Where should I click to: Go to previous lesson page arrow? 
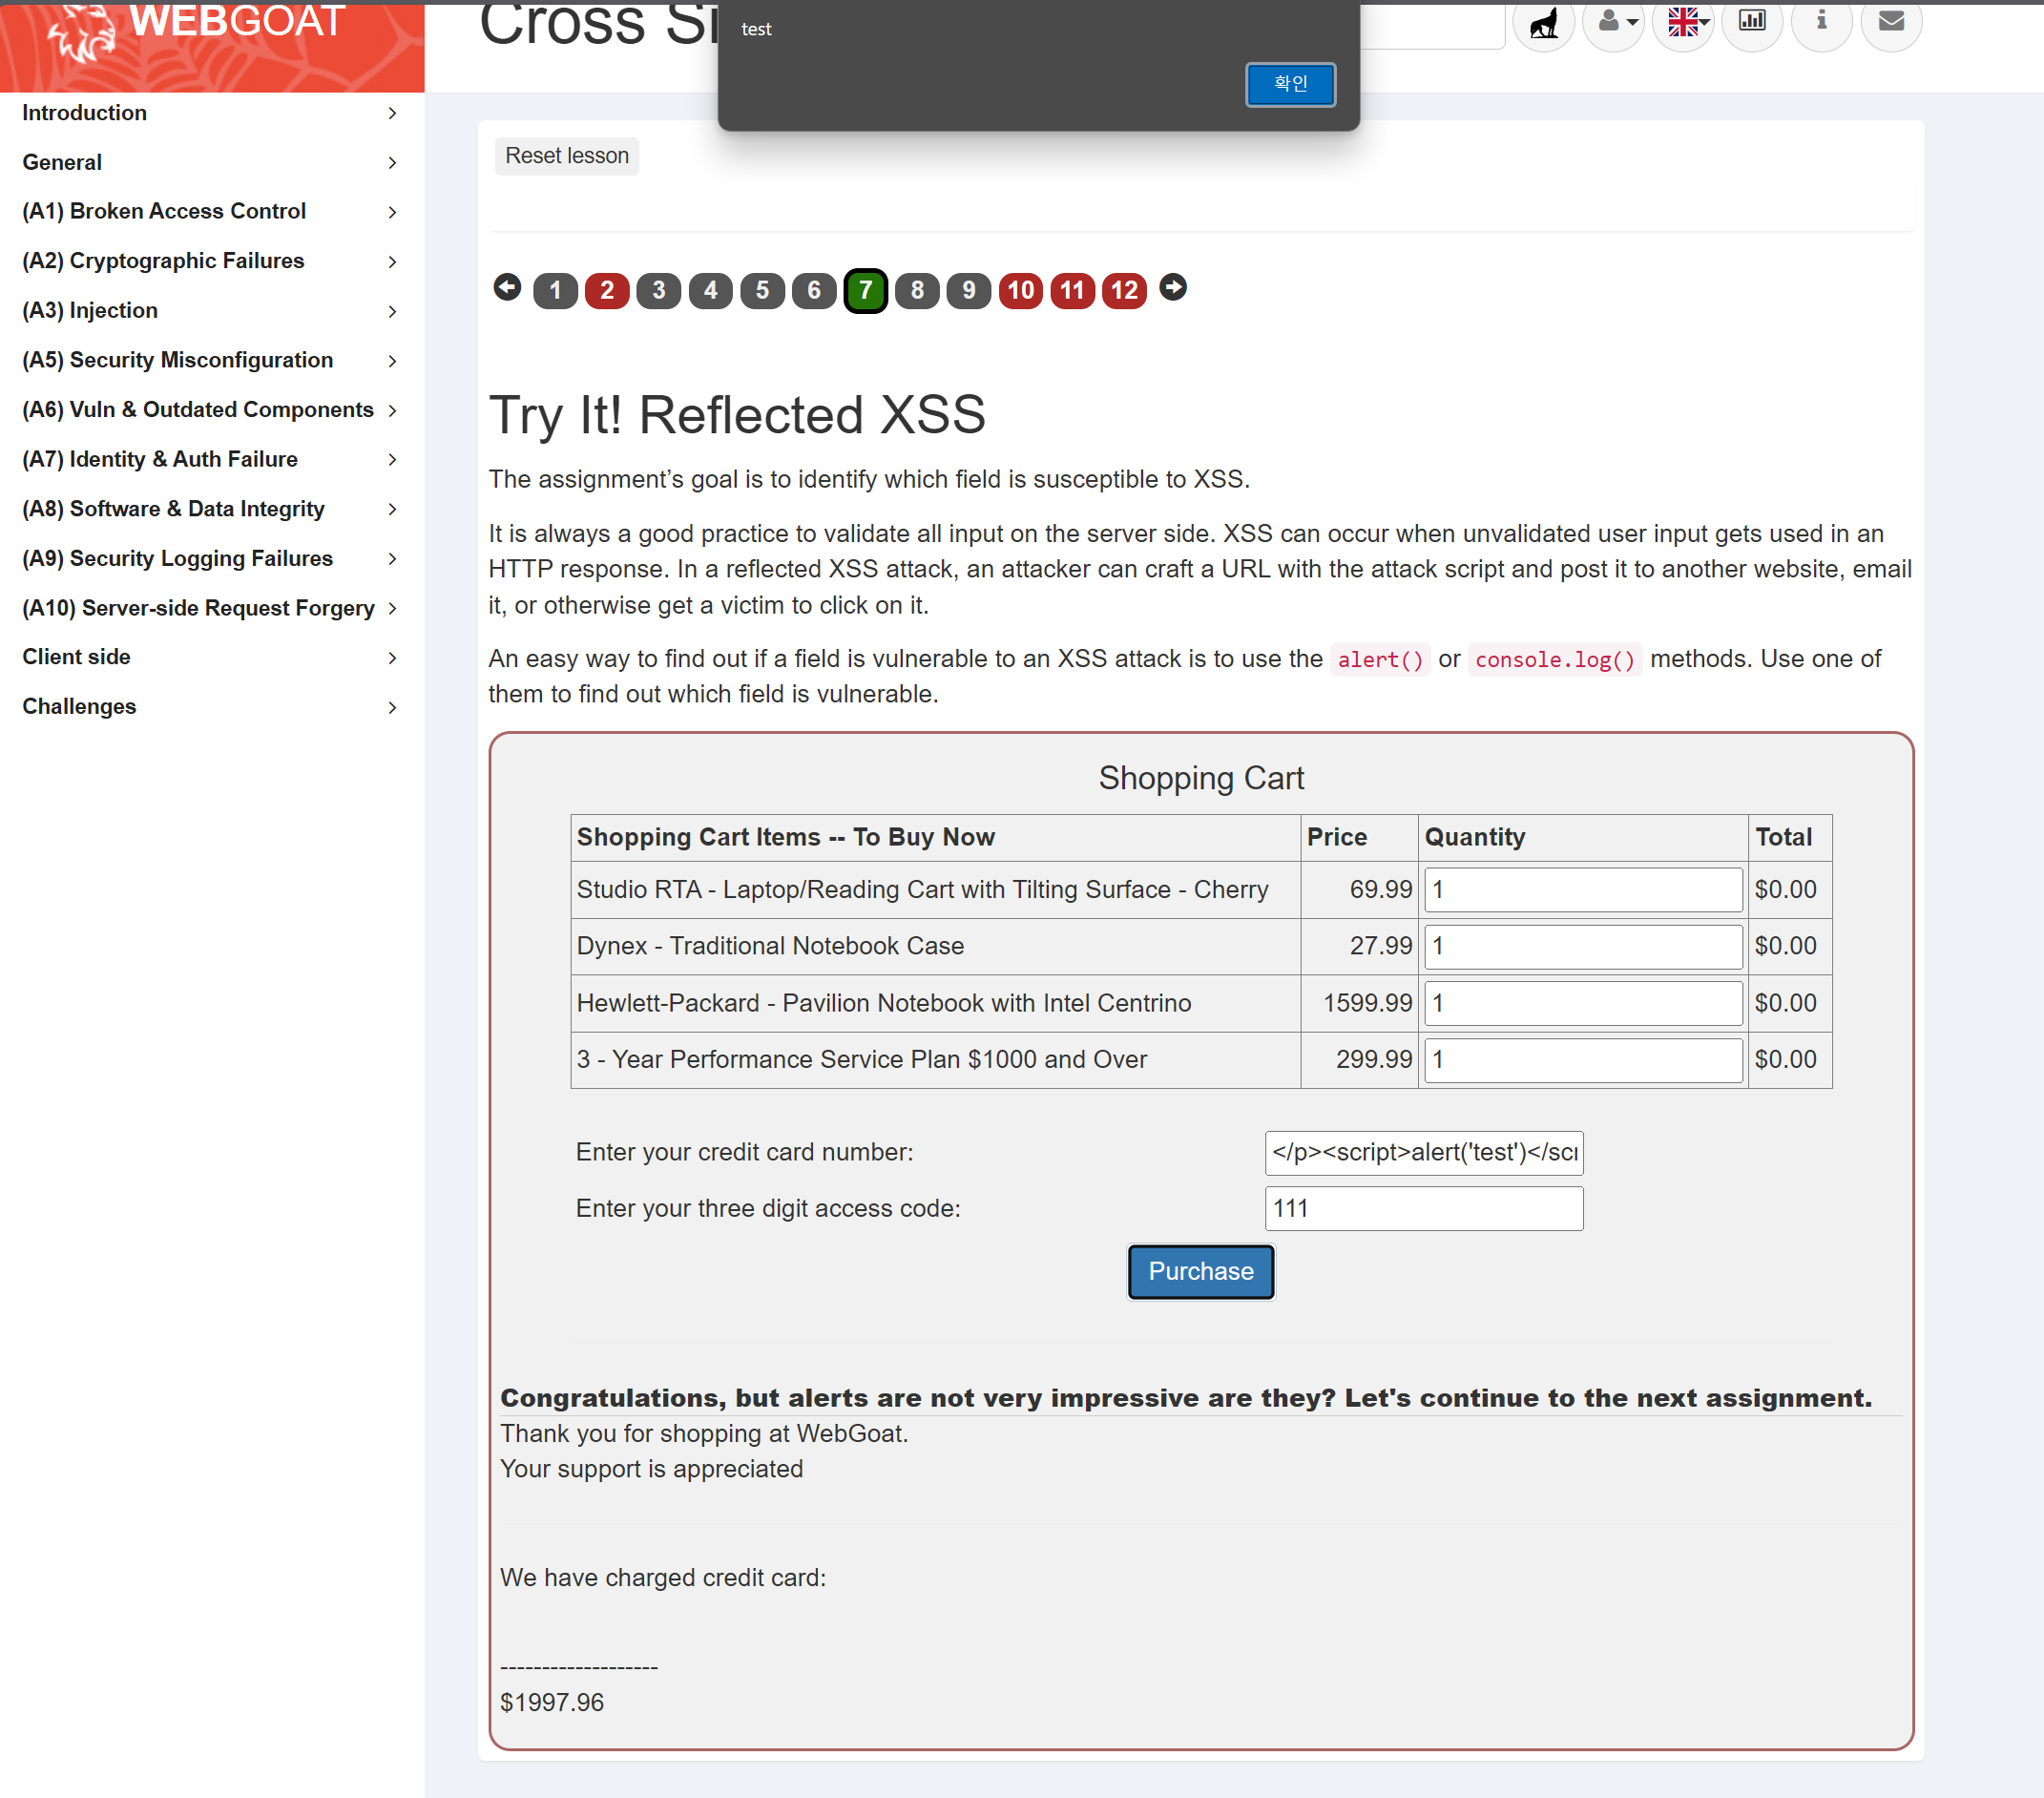[x=507, y=288]
